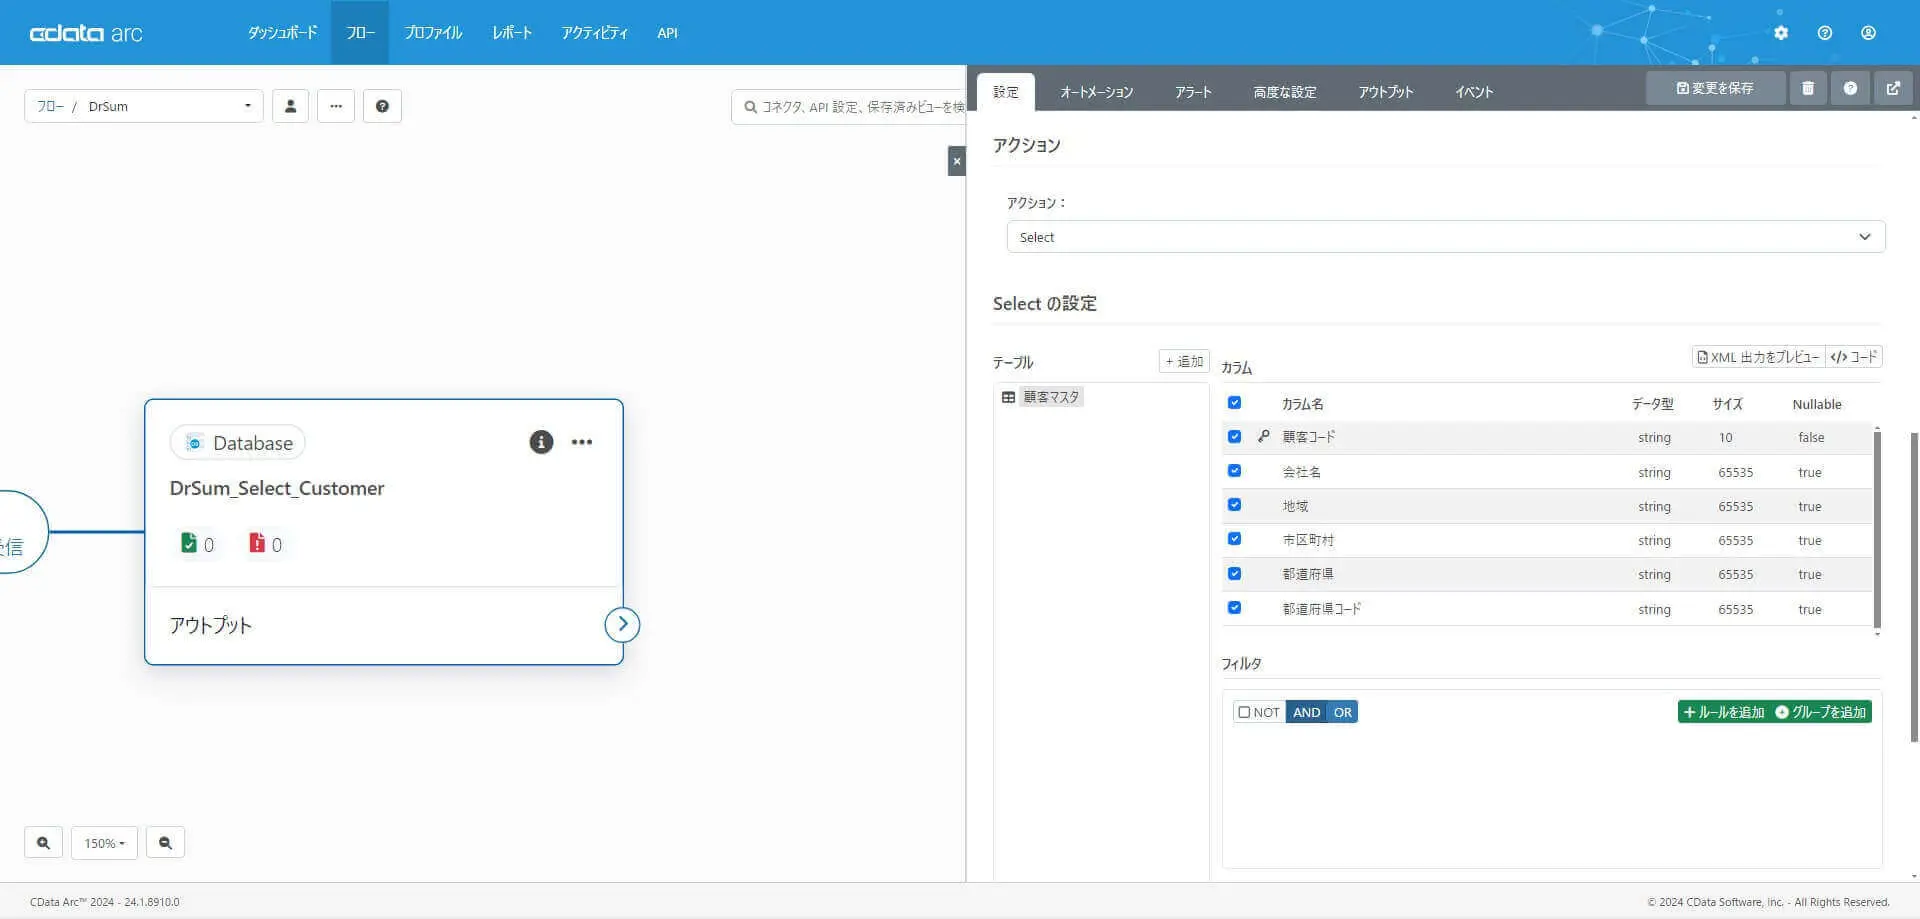Switch to the イベント tab
Viewport: 1920px width, 919px height.
tap(1474, 92)
